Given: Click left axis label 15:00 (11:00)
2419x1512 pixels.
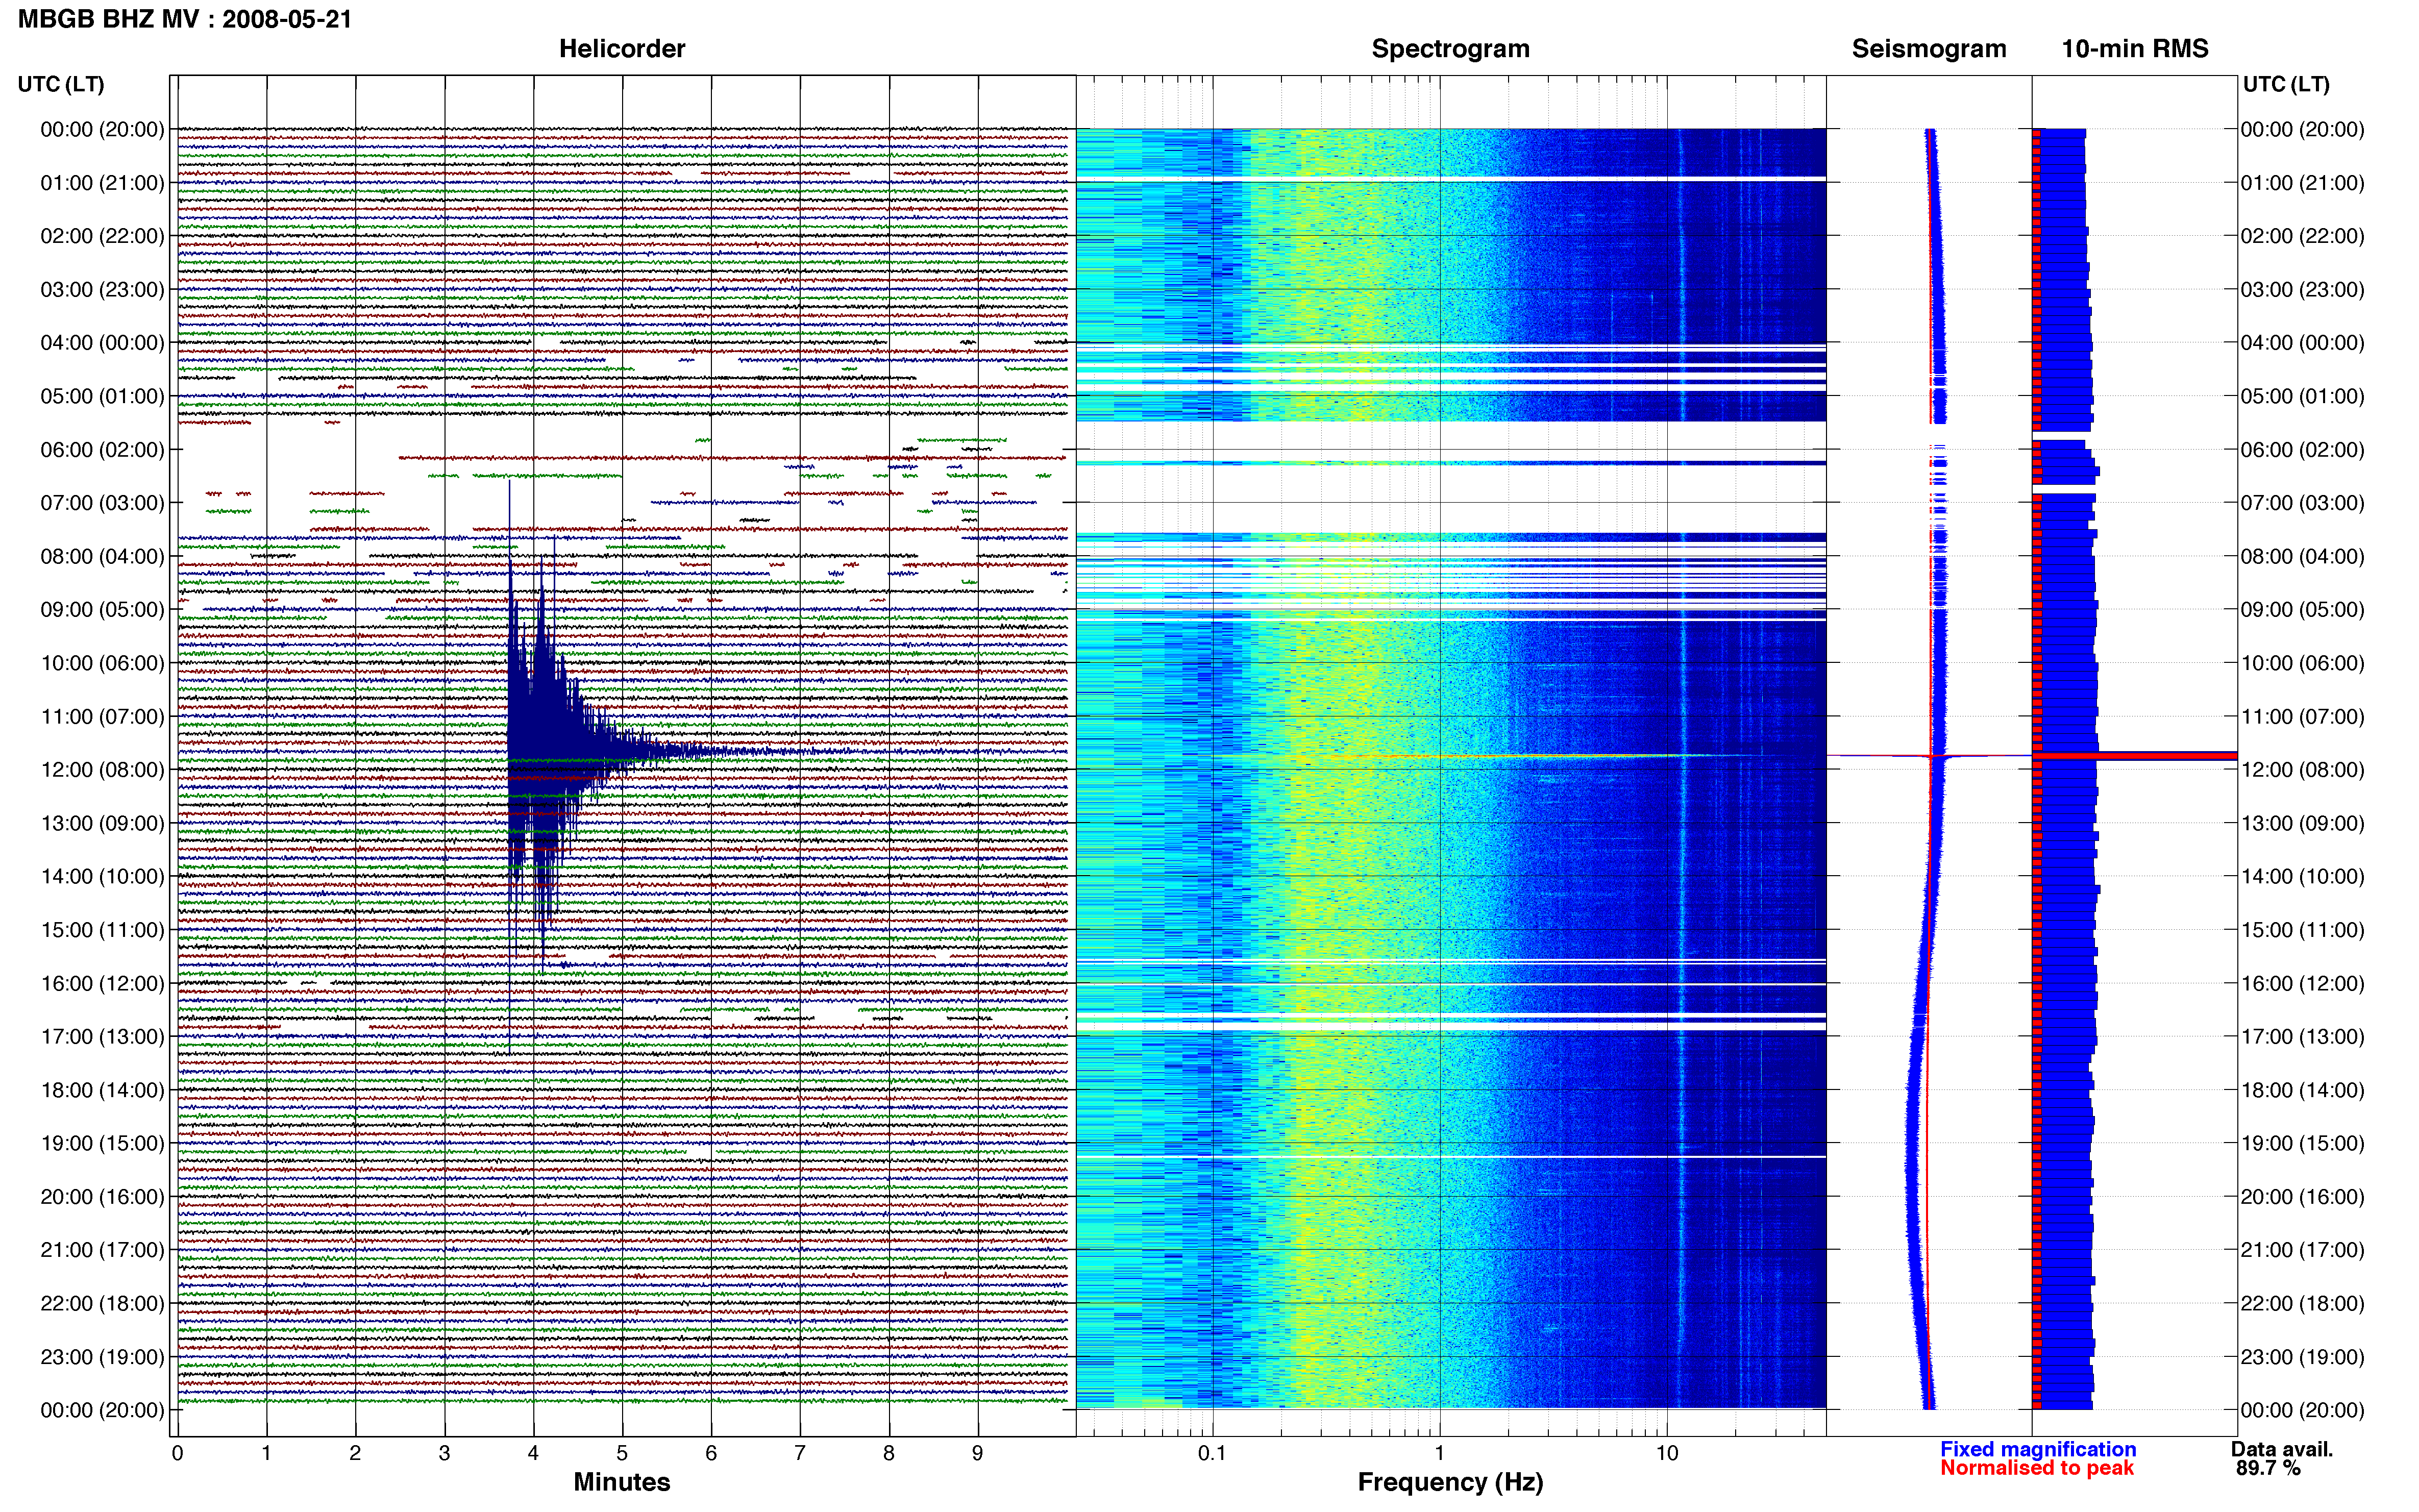Looking at the screenshot, I should click(x=102, y=930).
